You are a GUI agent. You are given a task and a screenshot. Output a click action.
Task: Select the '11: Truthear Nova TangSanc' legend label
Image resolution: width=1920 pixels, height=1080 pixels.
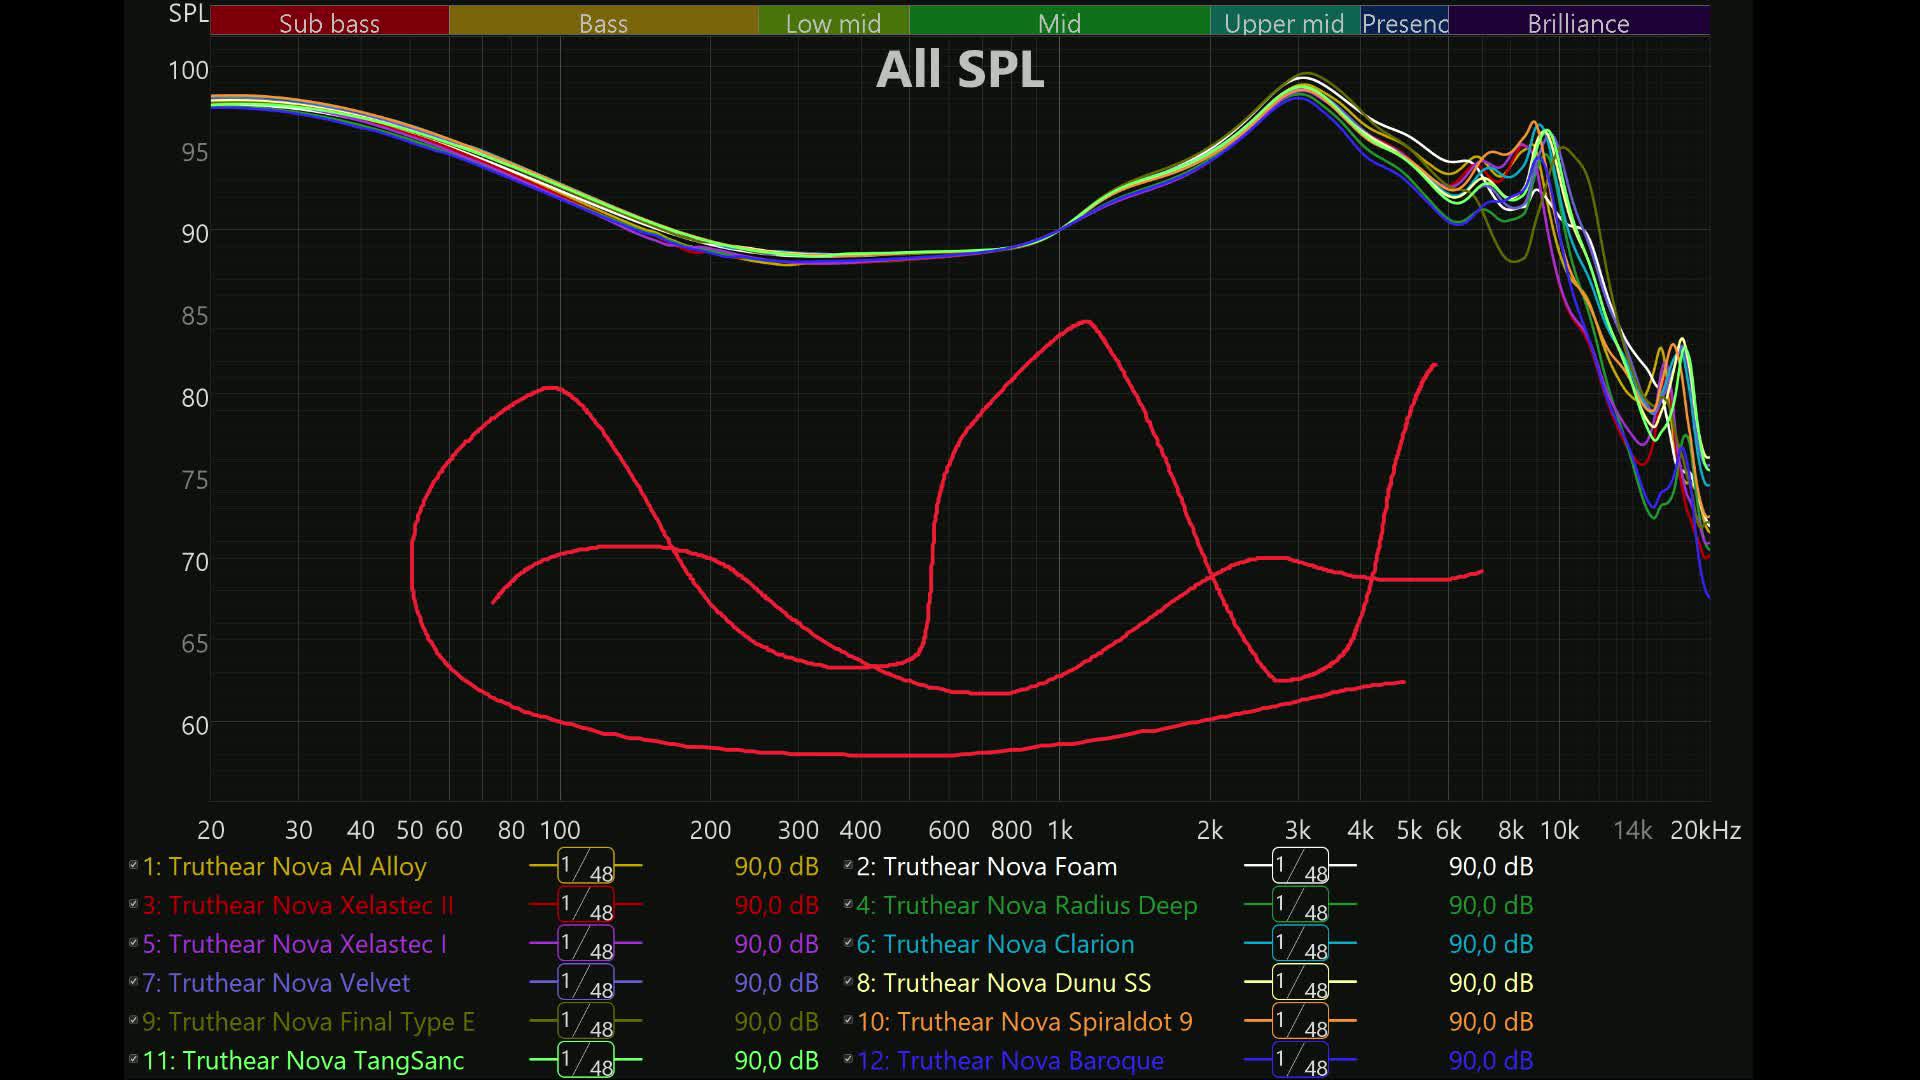[x=304, y=1060]
